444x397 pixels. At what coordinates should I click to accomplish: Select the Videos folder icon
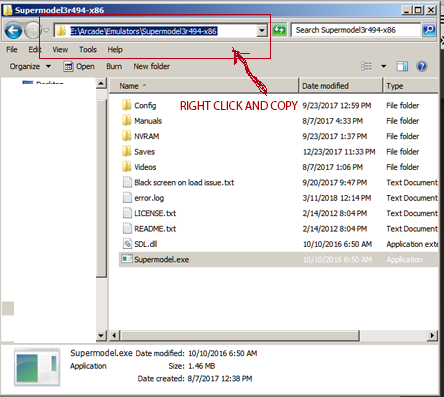tap(127, 167)
